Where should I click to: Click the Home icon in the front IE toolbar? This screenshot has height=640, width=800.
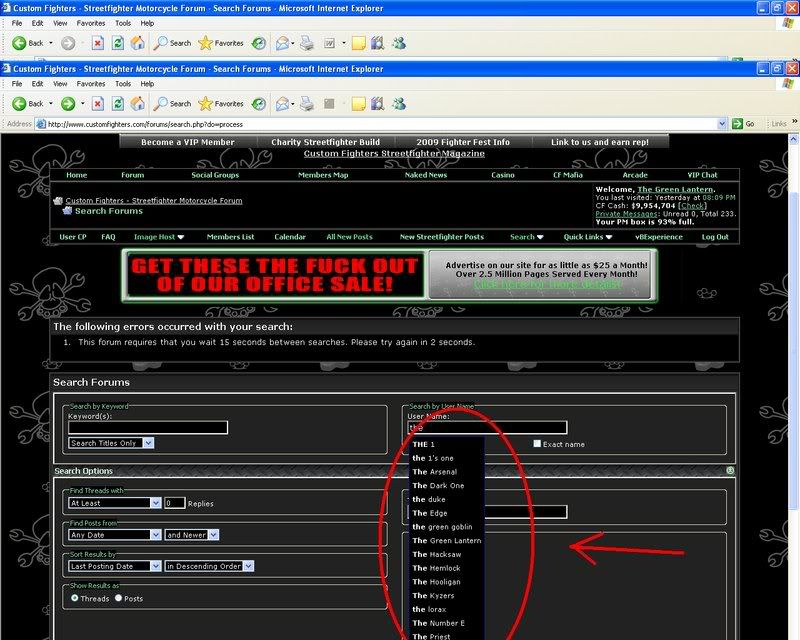(x=138, y=104)
